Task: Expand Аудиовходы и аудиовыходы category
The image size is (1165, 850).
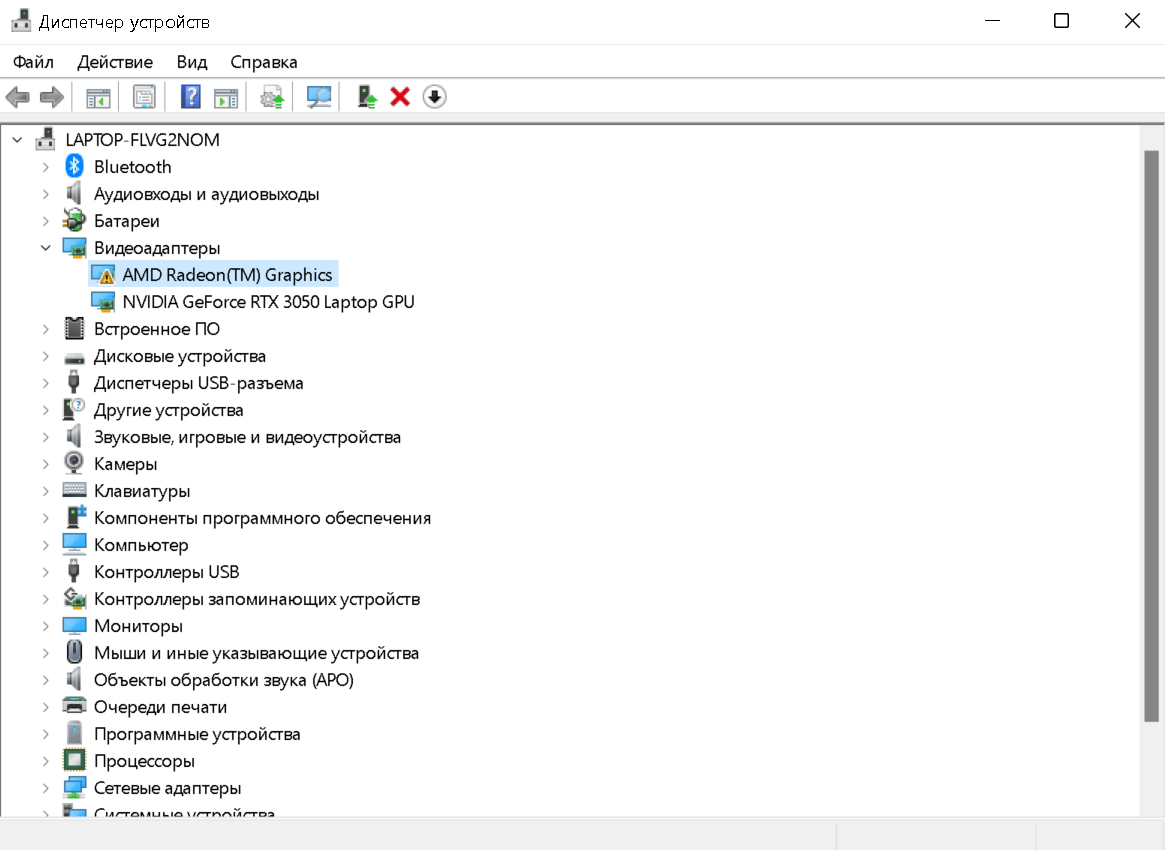Action: 46,194
